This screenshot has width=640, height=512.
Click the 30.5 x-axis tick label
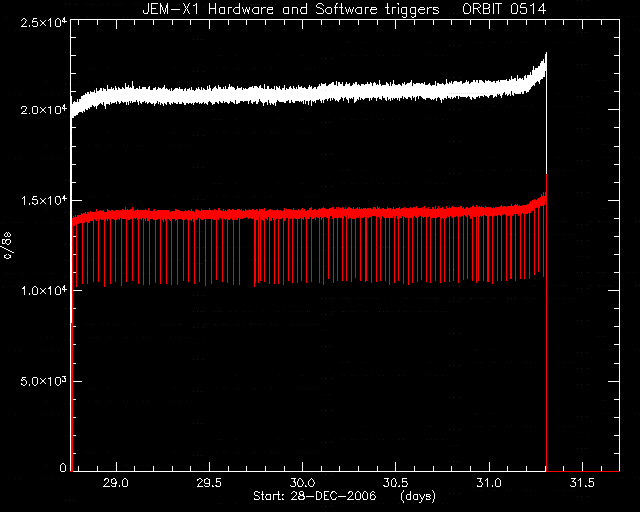(x=396, y=483)
